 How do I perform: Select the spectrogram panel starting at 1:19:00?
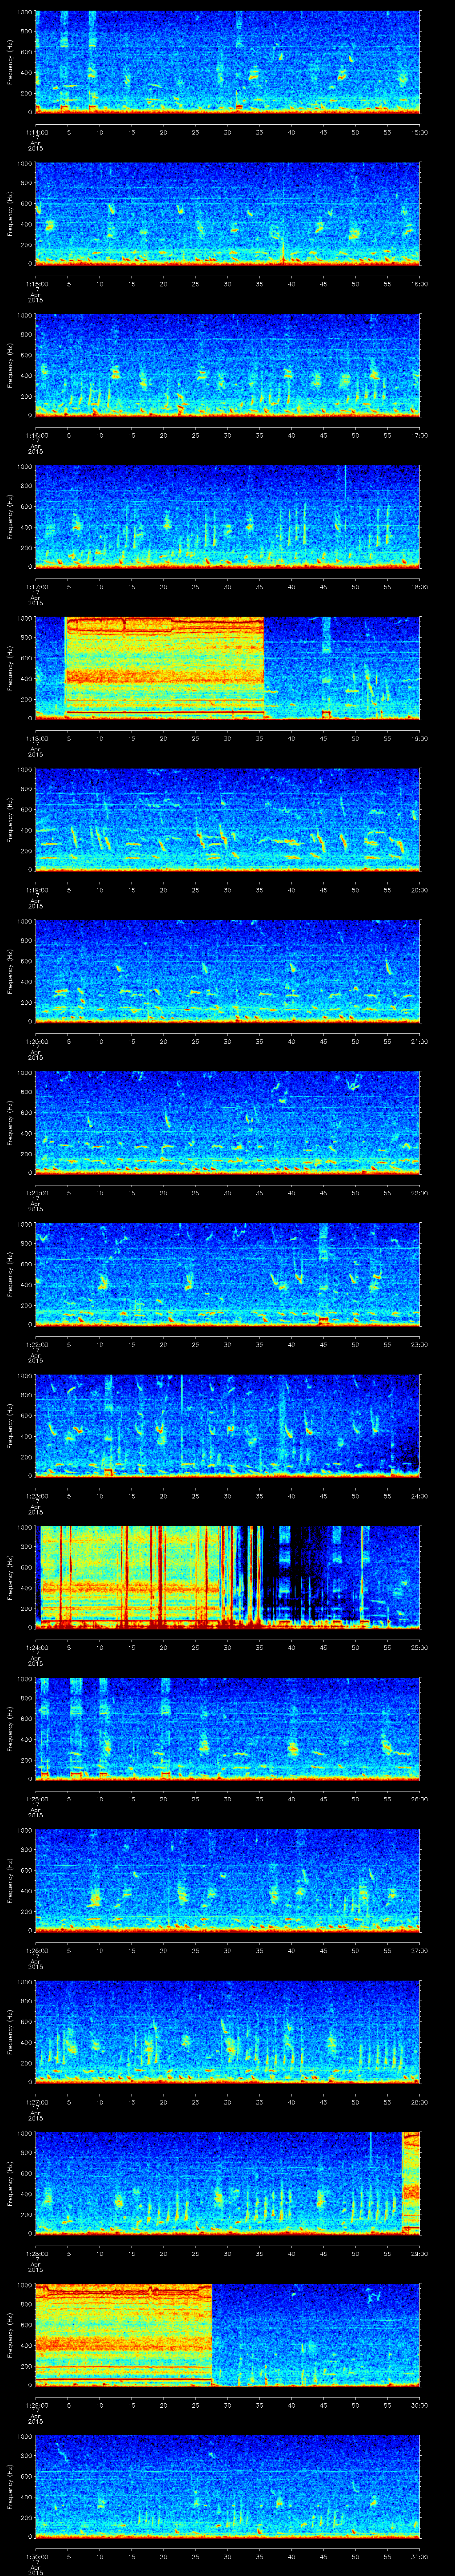pyautogui.click(x=228, y=819)
